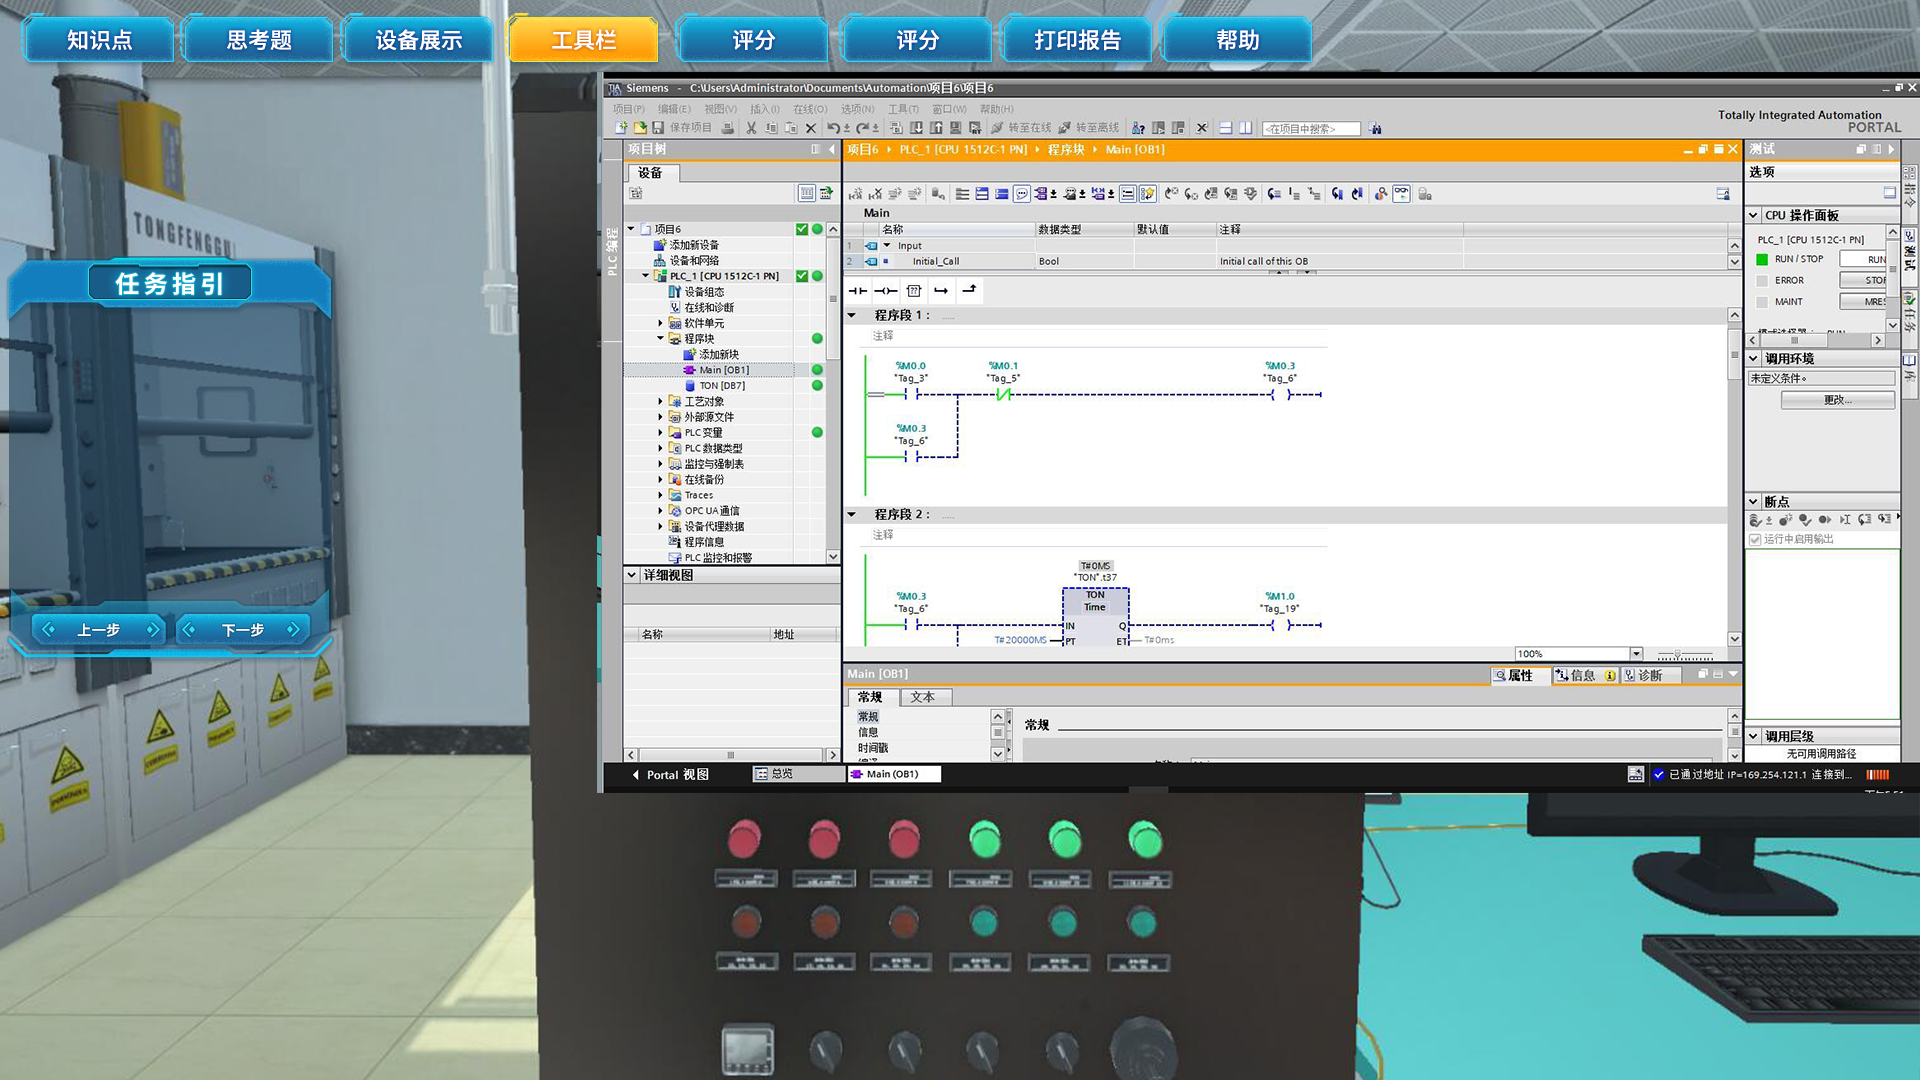The height and width of the screenshot is (1080, 1920).
Task: Click the open project icon in the TIA toolbar
Action: [640, 128]
